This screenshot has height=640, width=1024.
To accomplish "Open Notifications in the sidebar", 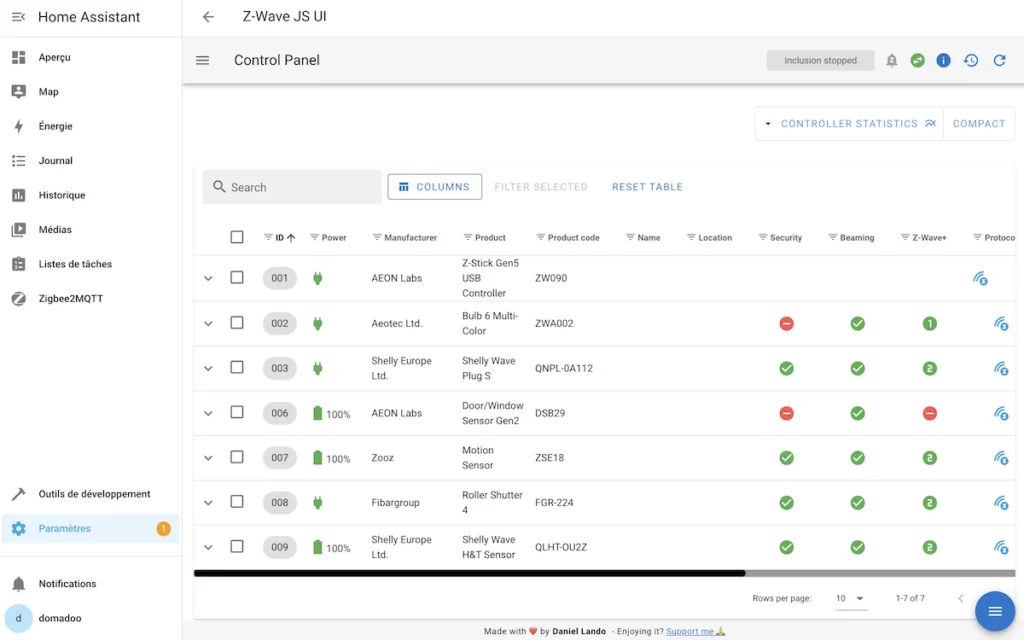I will click(x=91, y=584).
